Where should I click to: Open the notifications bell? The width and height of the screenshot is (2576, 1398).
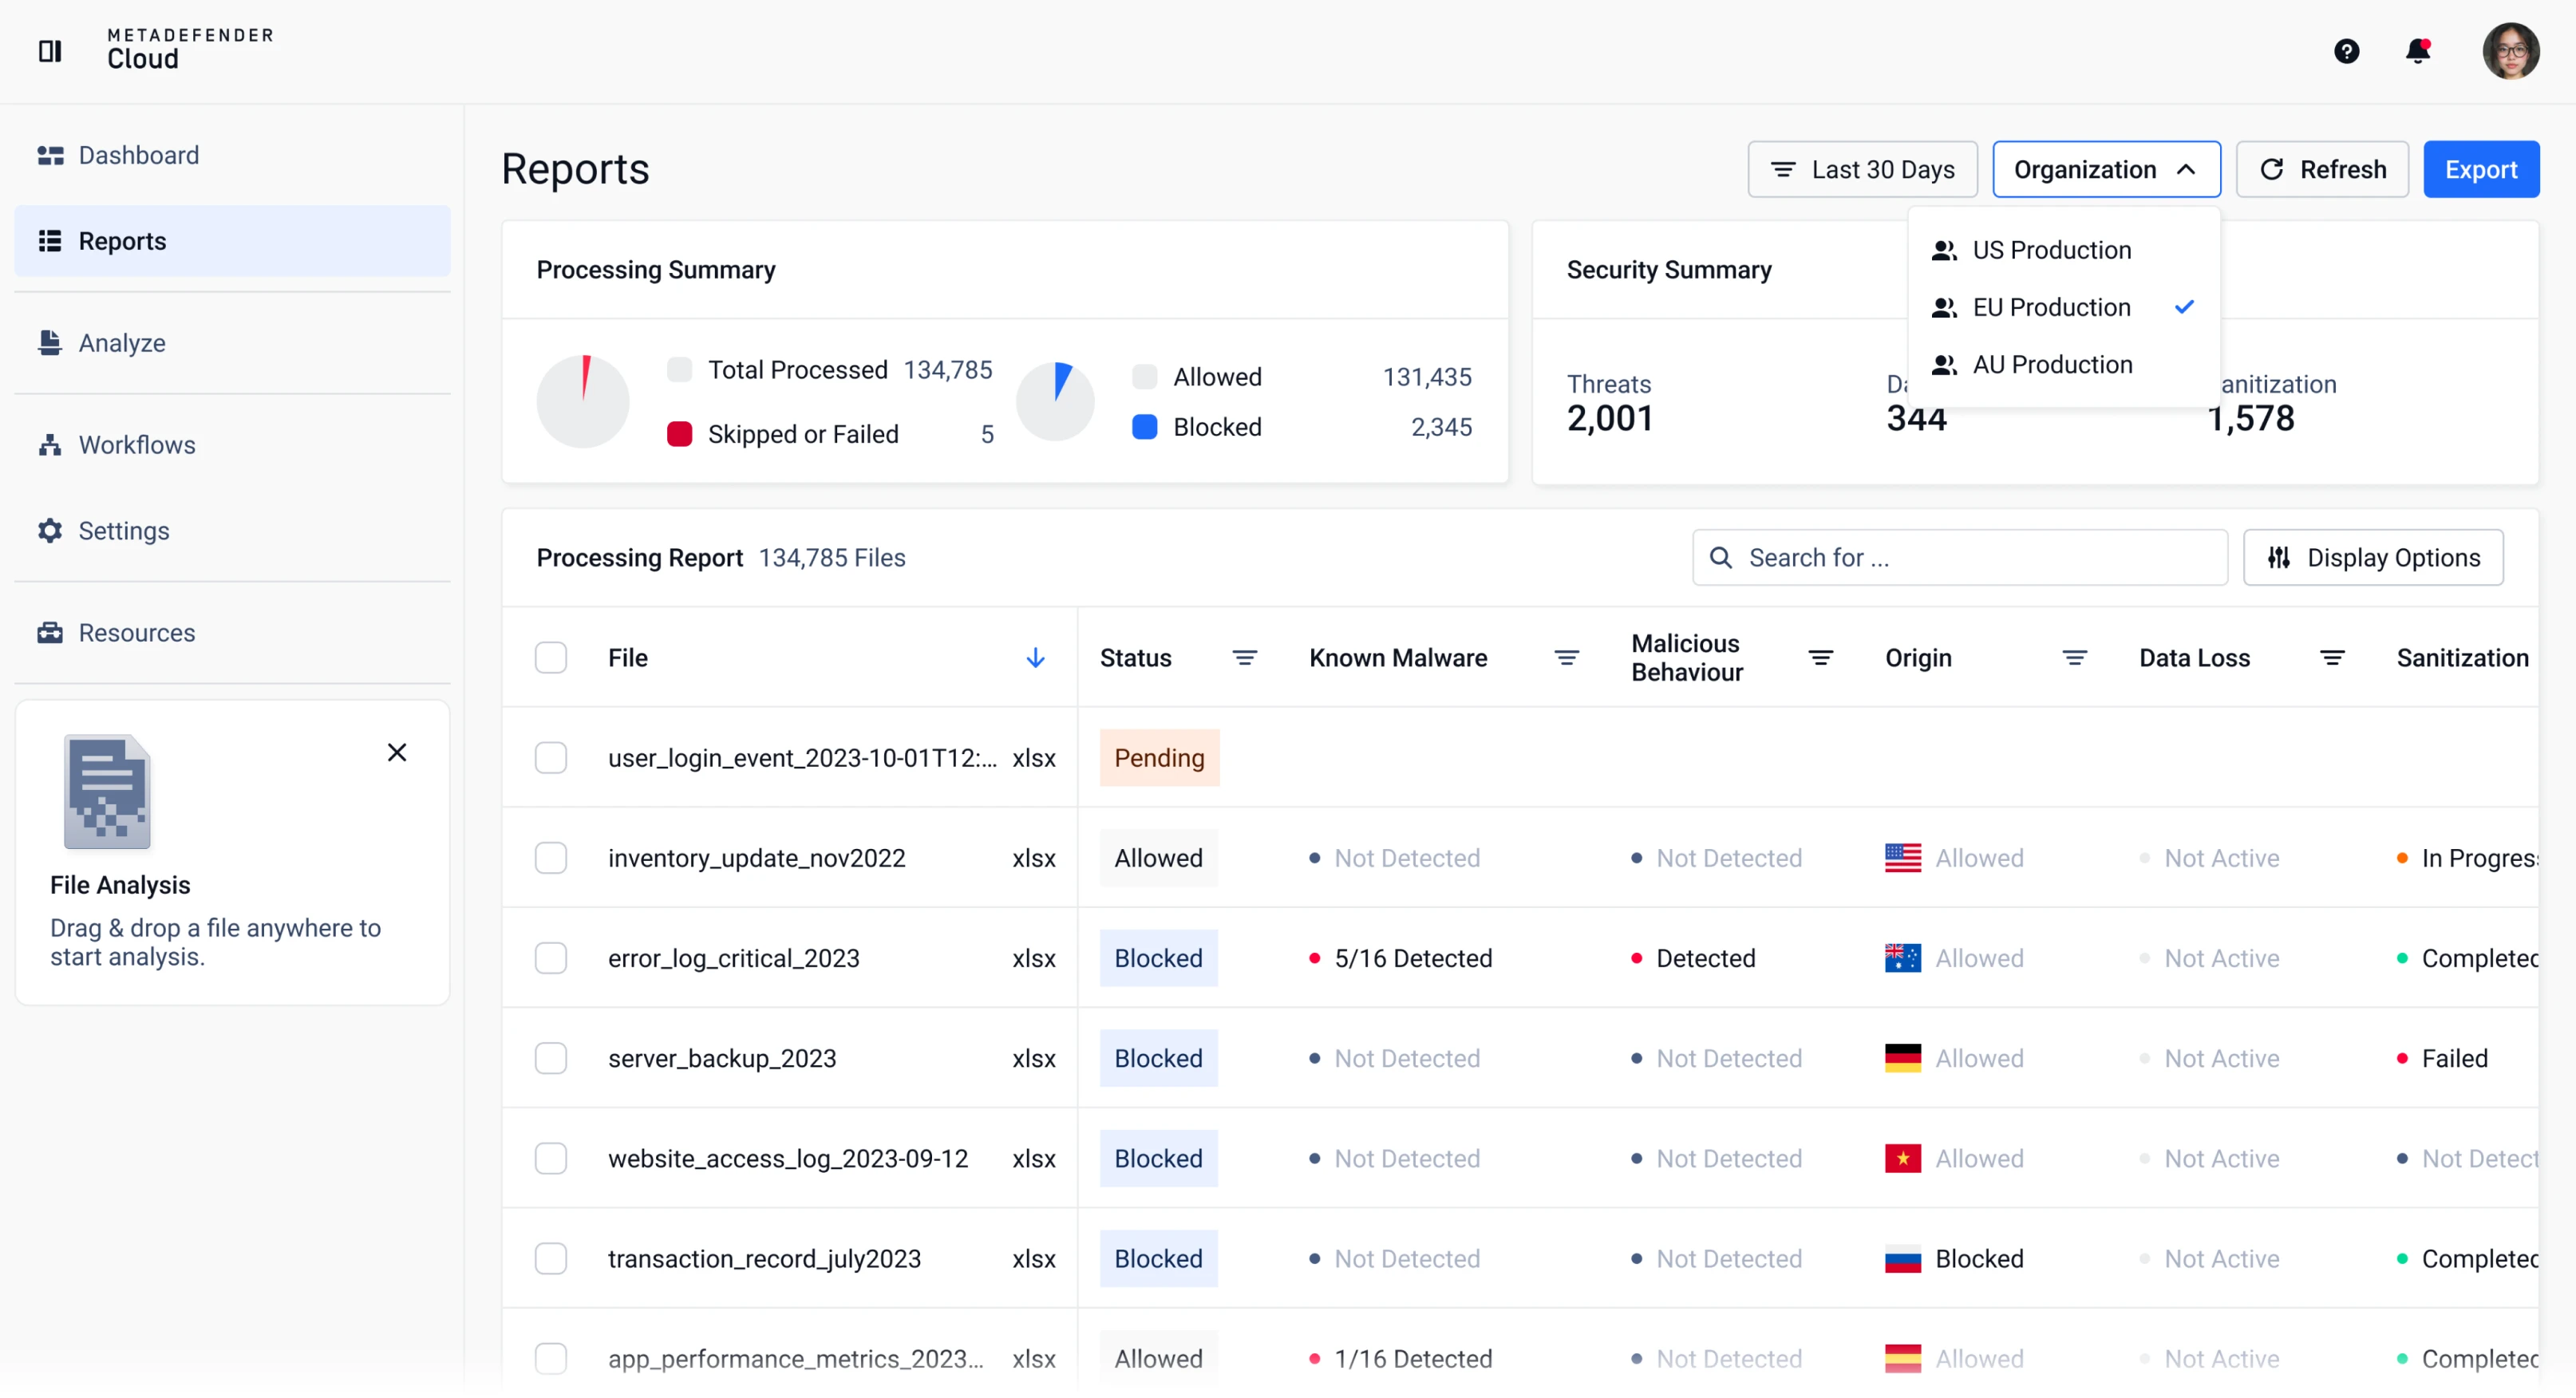pos(2417,51)
